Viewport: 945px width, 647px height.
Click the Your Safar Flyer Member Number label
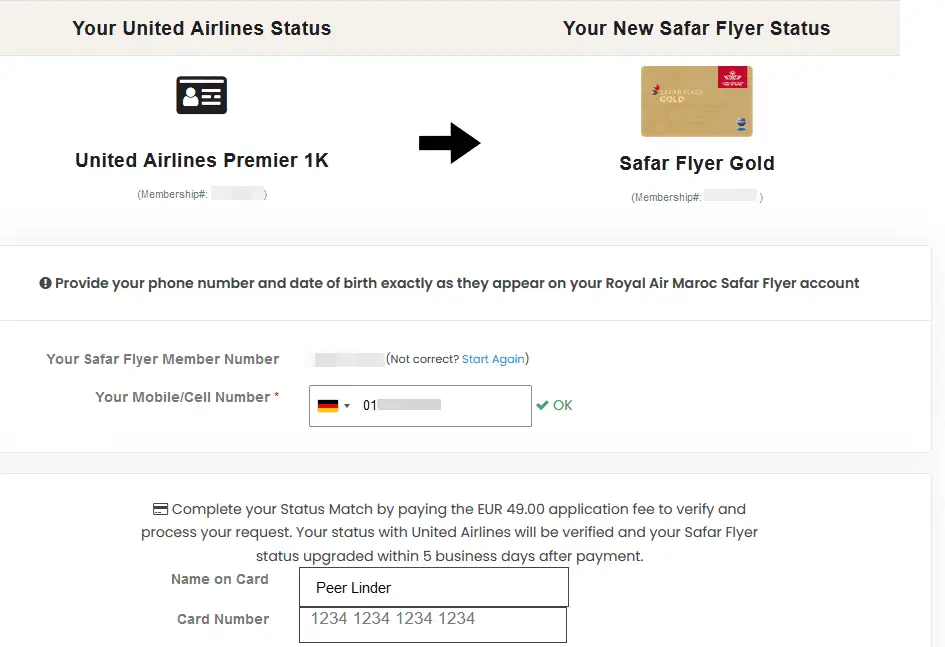pos(163,359)
